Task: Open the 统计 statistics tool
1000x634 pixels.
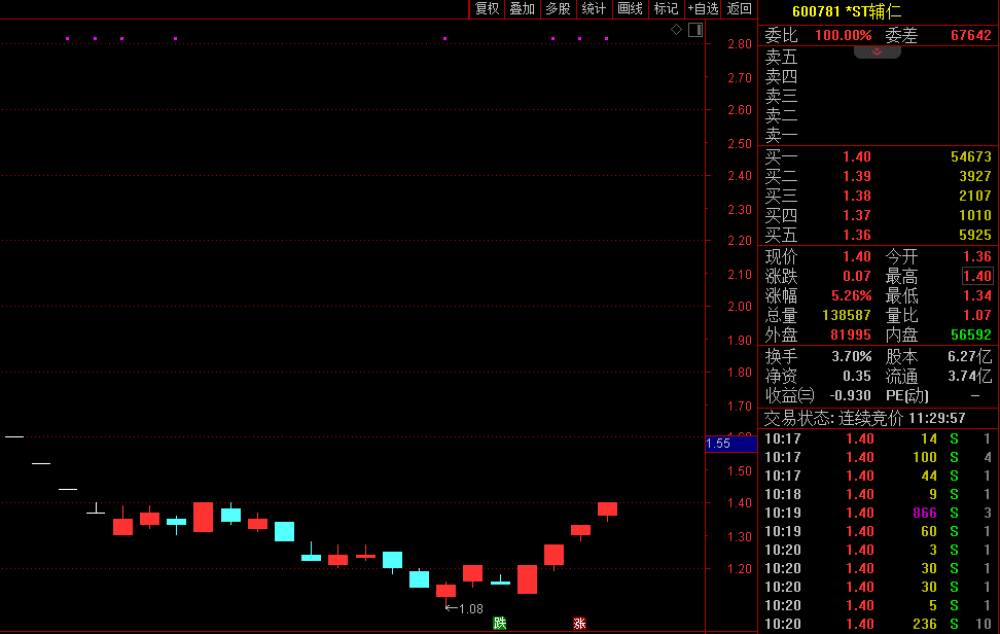Action: [594, 9]
